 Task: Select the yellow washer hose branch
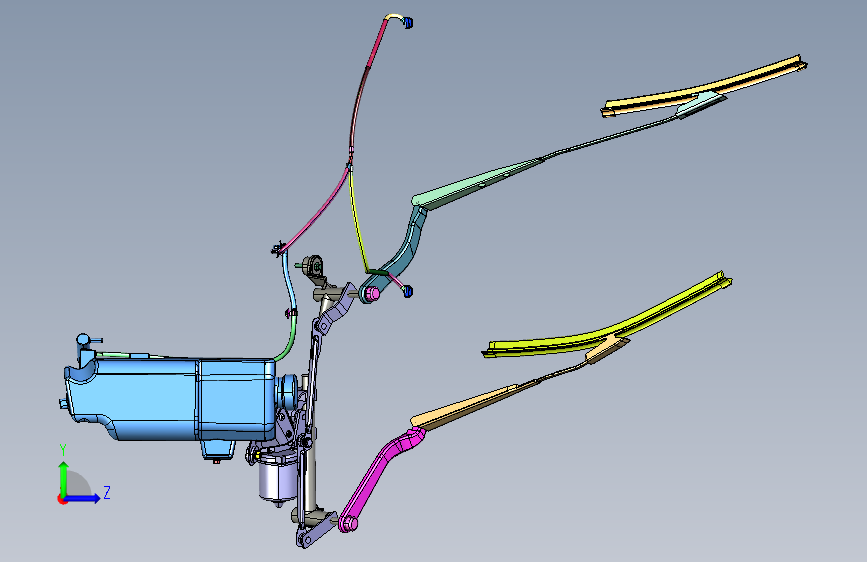click(x=357, y=221)
